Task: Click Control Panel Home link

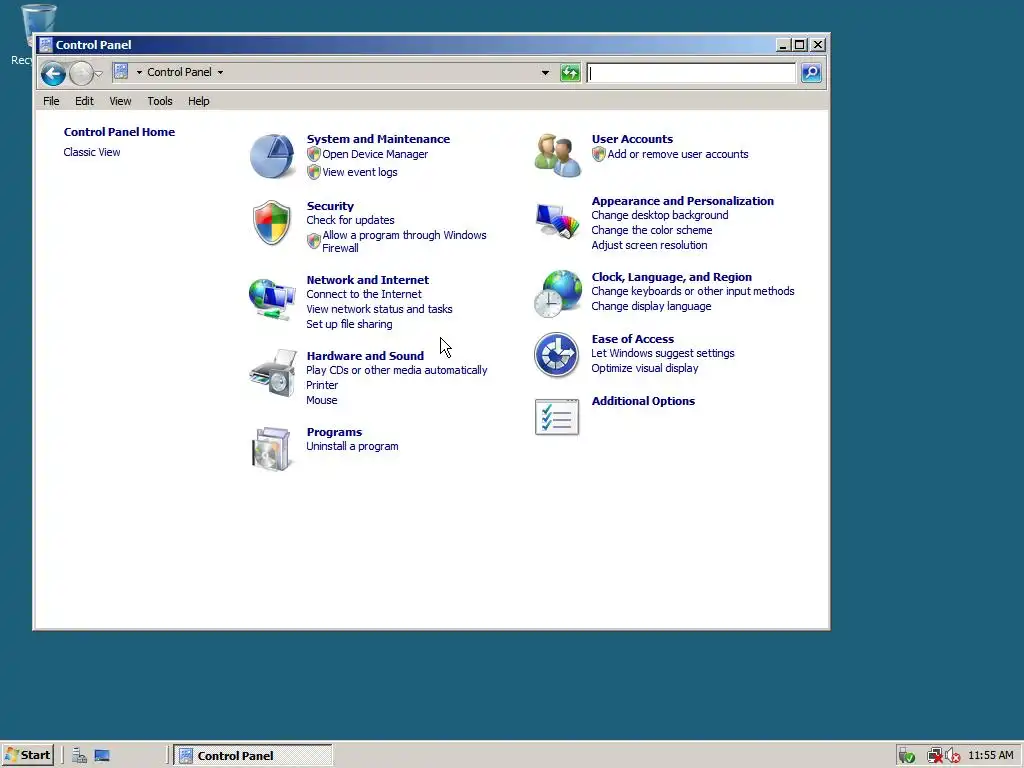Action: [119, 132]
